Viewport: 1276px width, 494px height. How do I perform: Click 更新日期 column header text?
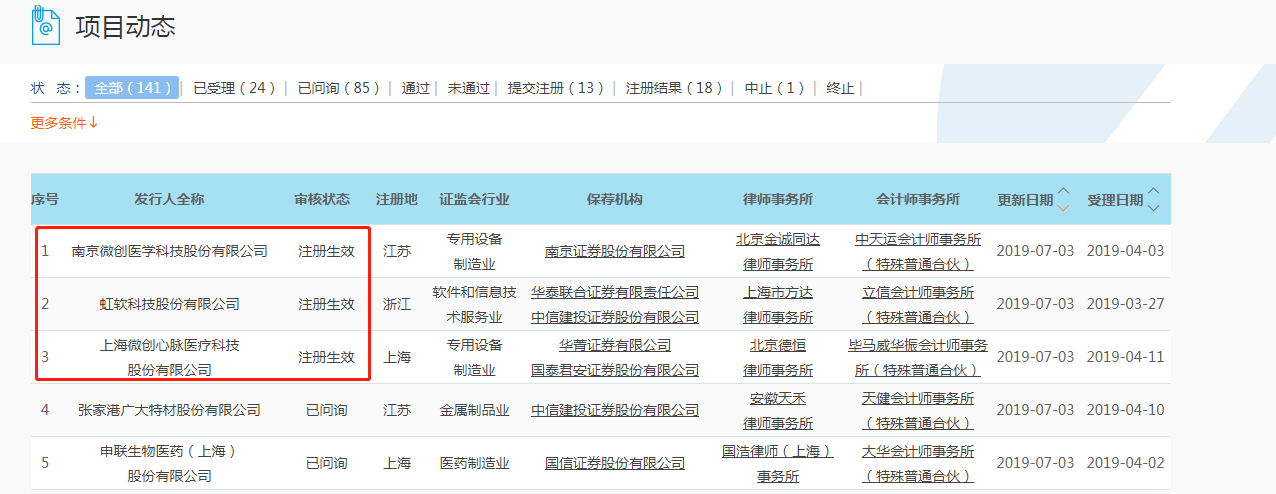pos(1025,200)
